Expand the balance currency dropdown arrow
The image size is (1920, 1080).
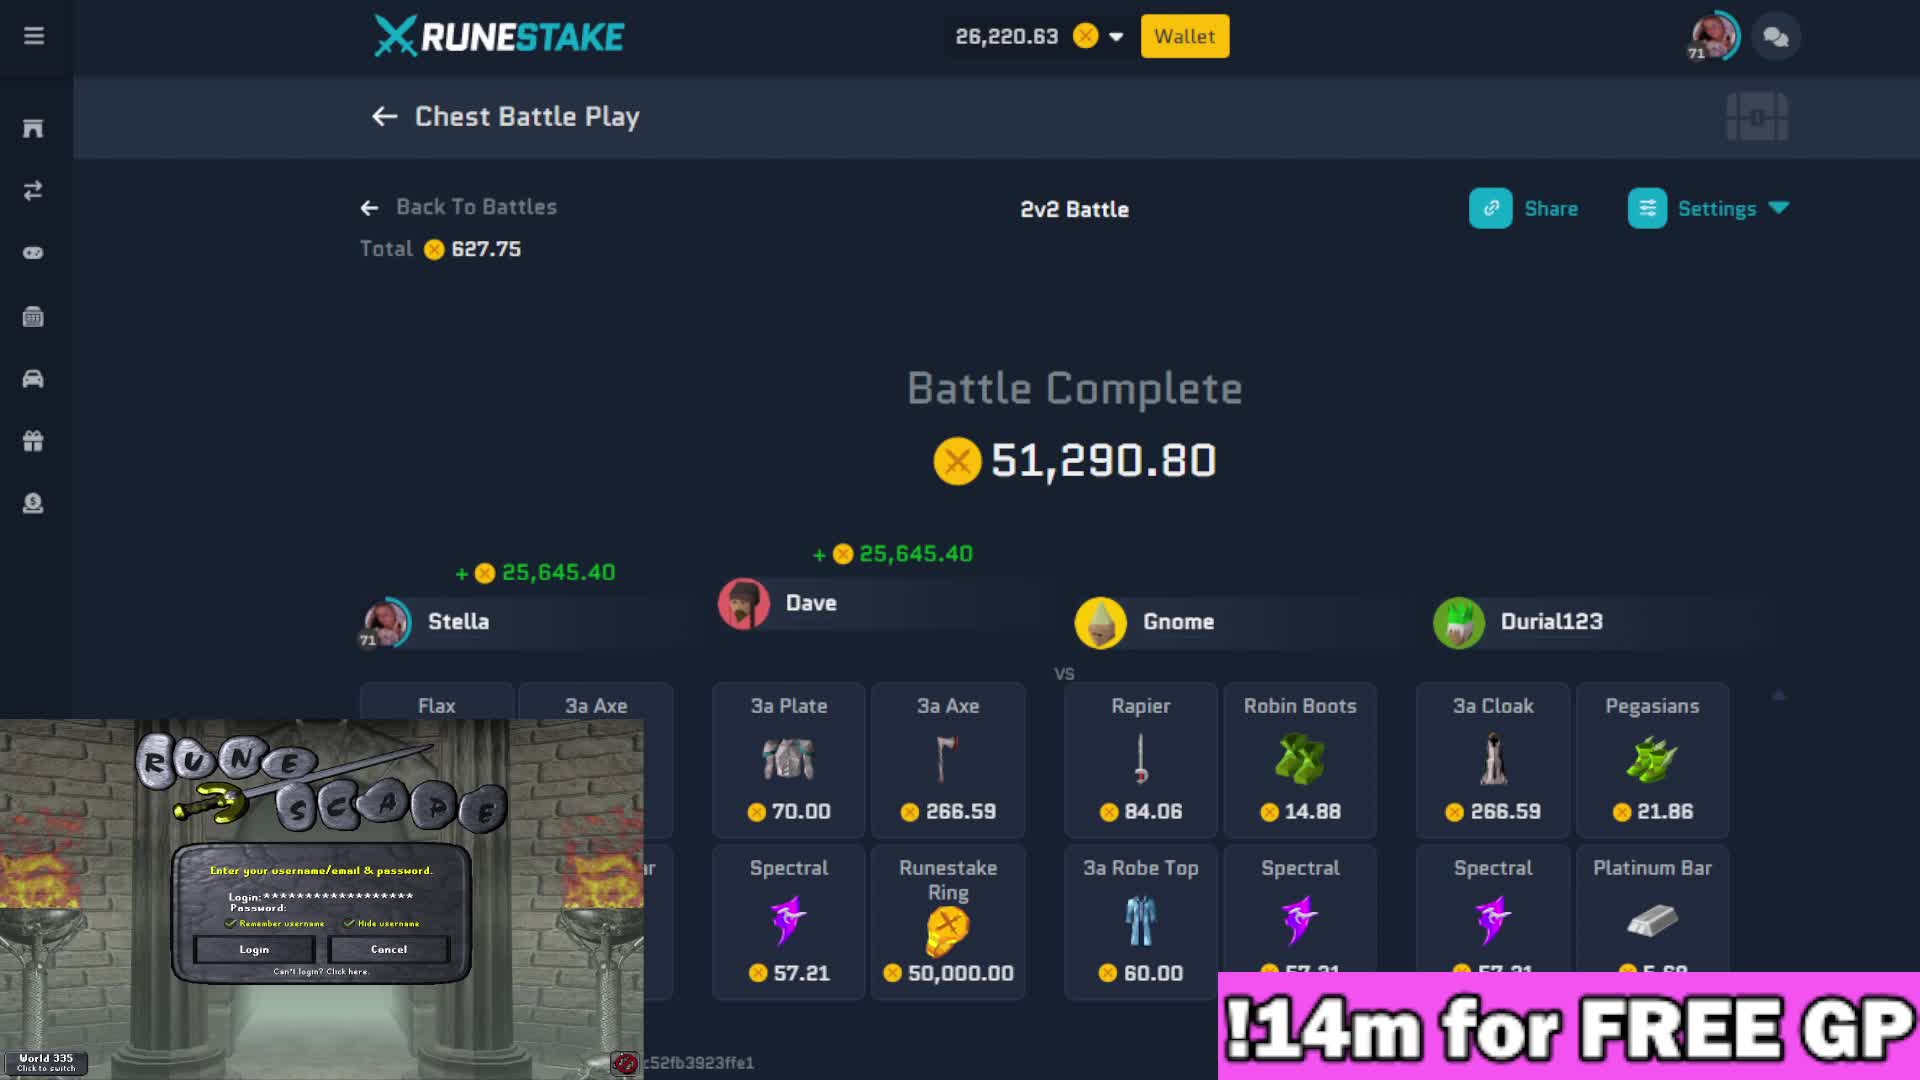click(x=1116, y=37)
